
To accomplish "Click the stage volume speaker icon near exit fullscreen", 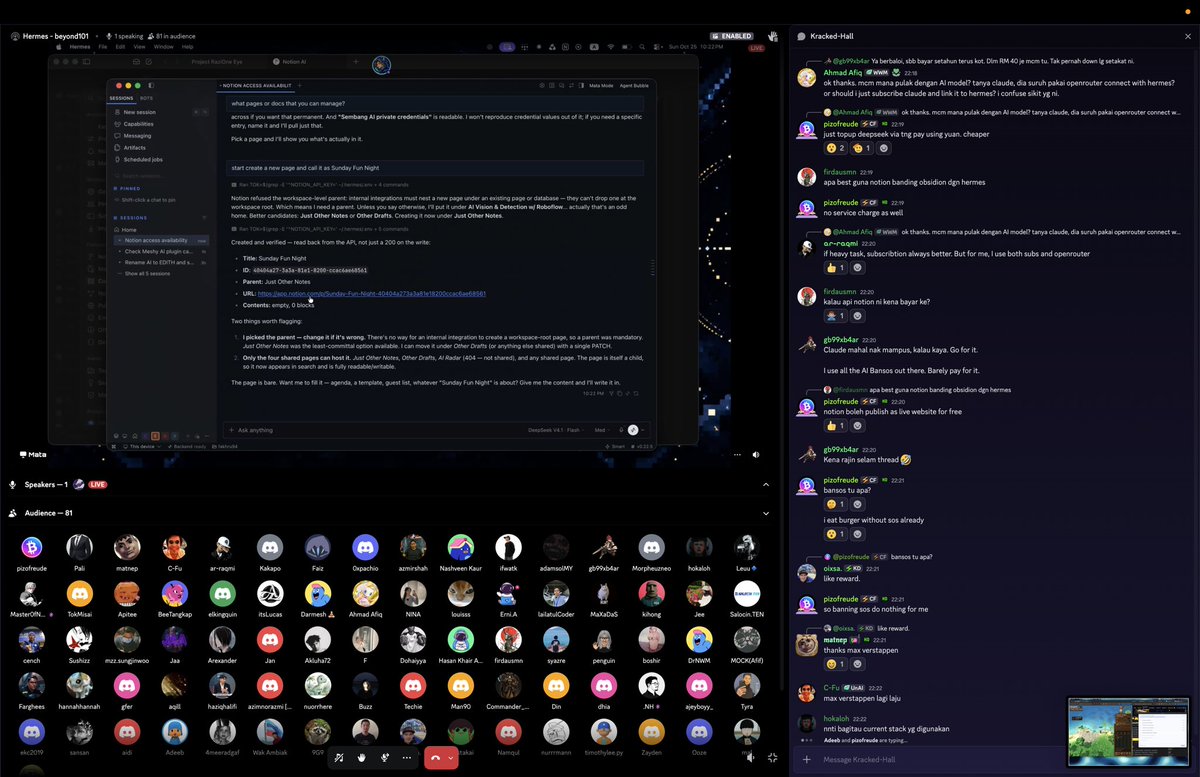I will [x=750, y=758].
